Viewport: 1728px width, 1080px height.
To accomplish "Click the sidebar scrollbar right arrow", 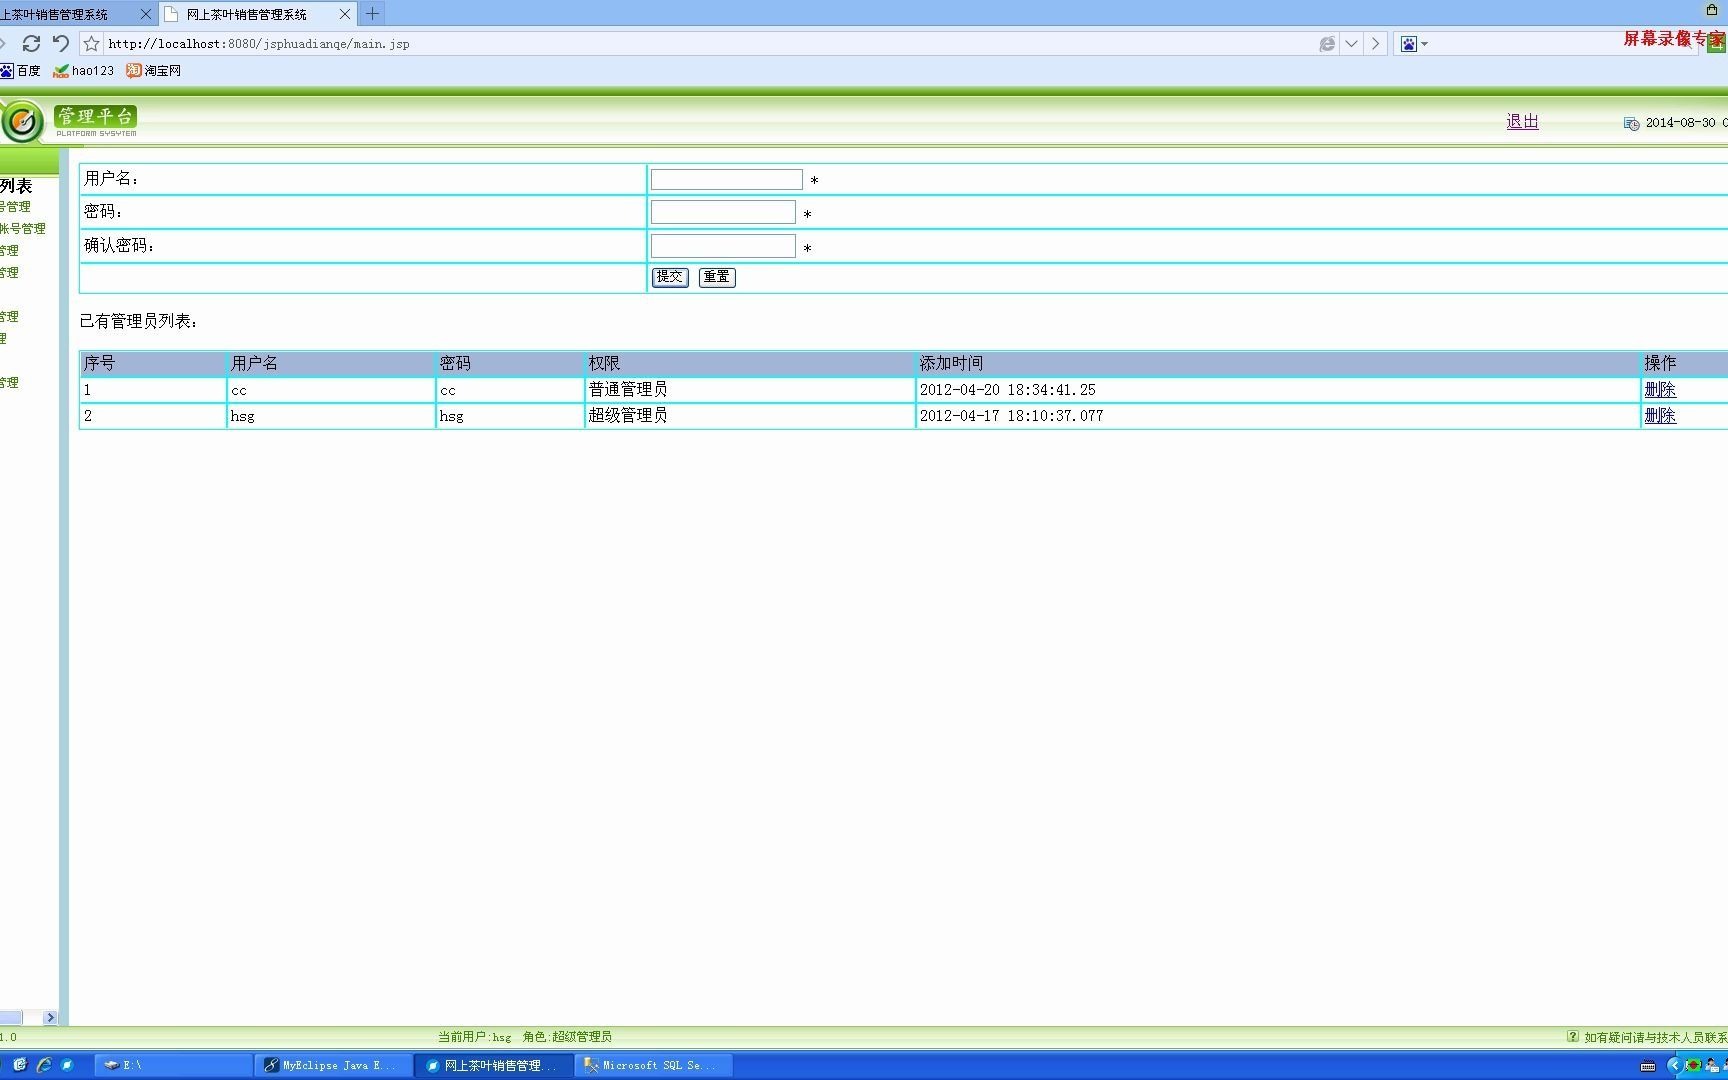I will click(50, 1017).
